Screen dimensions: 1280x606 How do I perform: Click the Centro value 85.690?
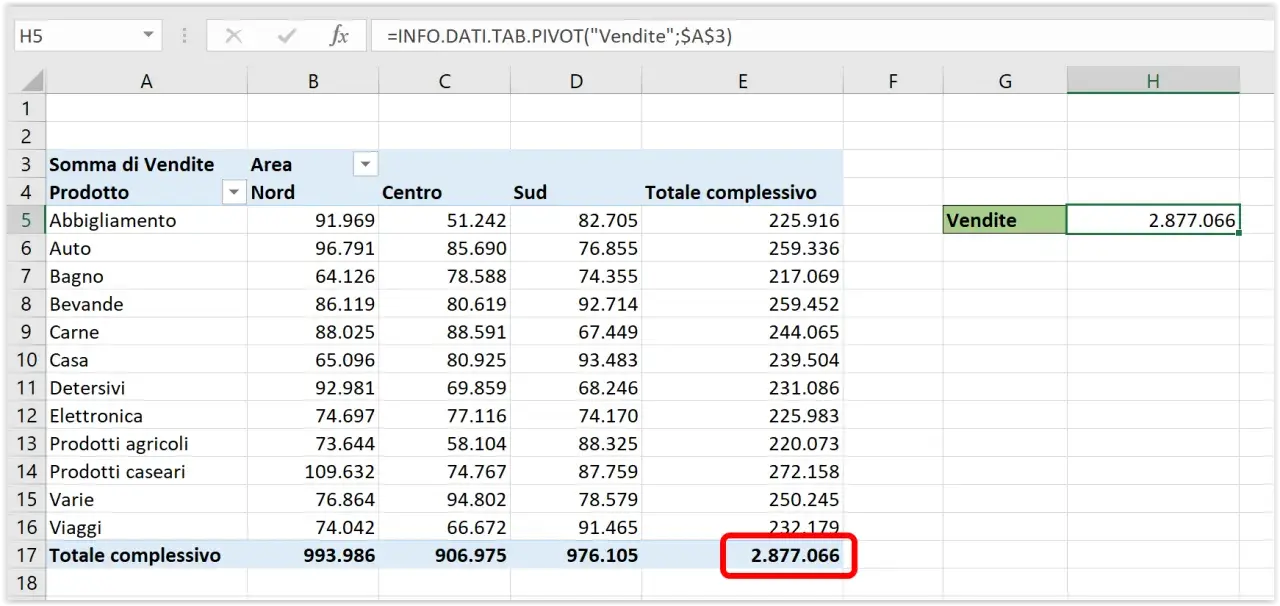coord(476,248)
